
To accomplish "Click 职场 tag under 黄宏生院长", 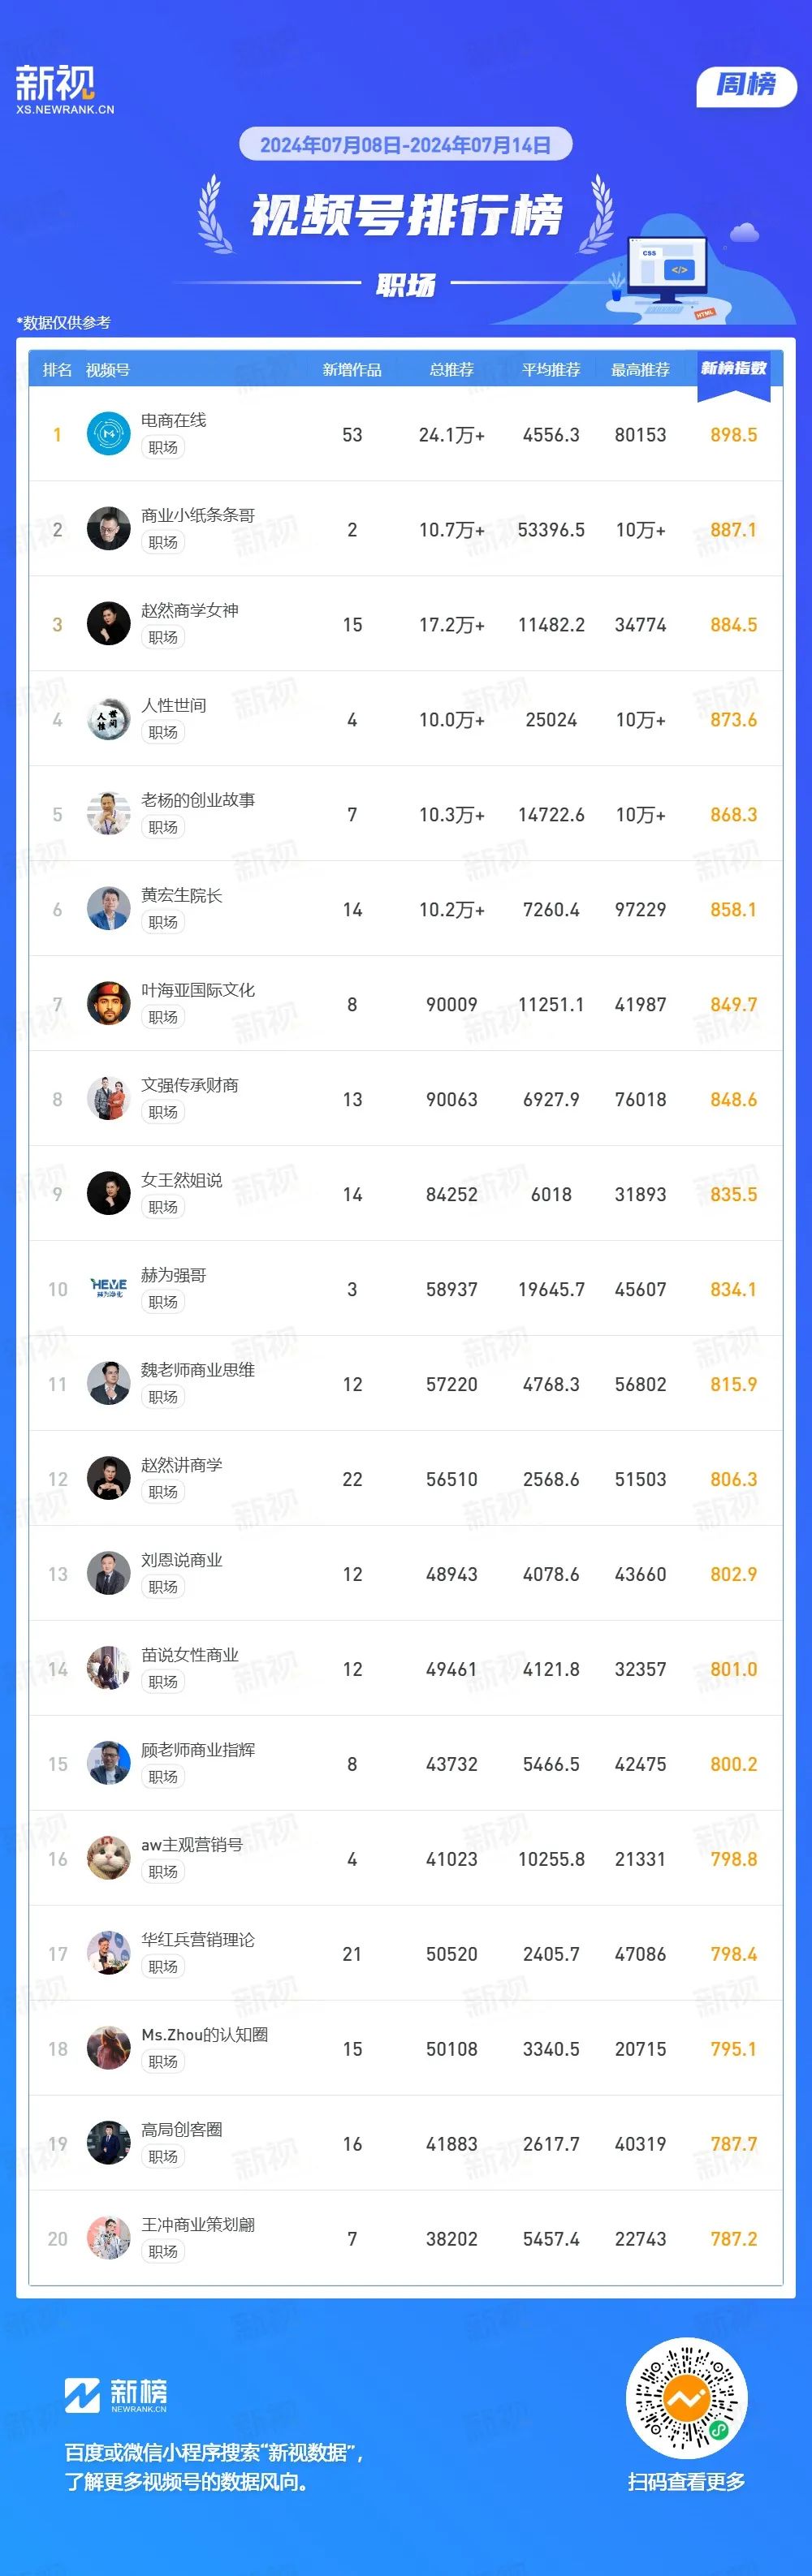I will (163, 922).
